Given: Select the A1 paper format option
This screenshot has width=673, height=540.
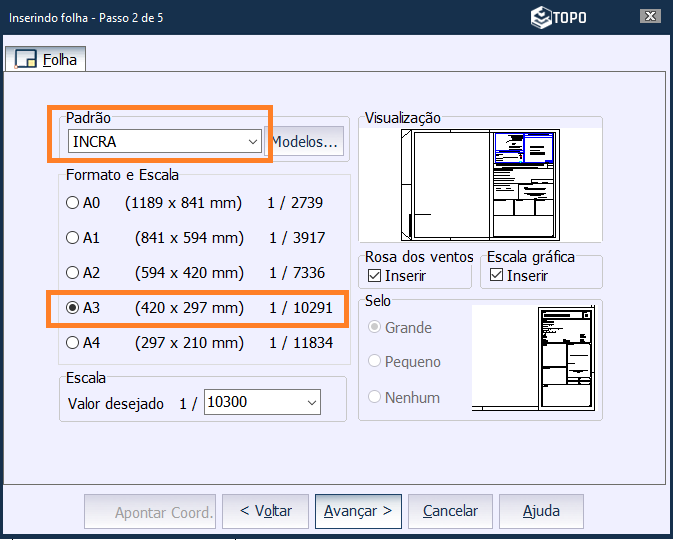Looking at the screenshot, I should (x=72, y=238).
